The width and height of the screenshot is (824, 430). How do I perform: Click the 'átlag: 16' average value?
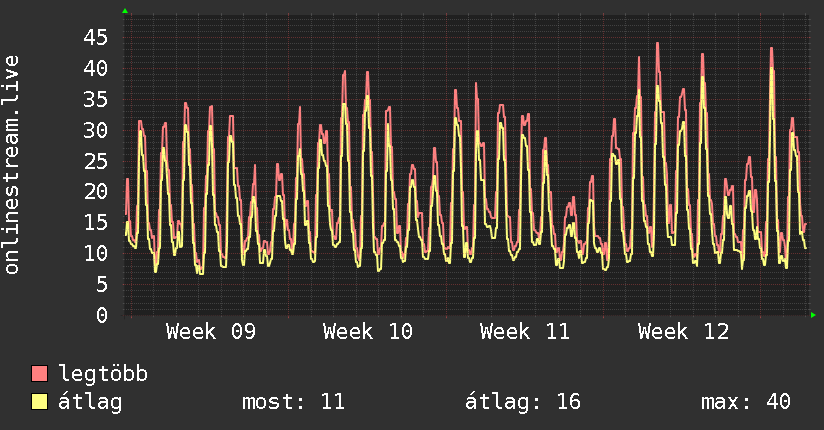[523, 402]
